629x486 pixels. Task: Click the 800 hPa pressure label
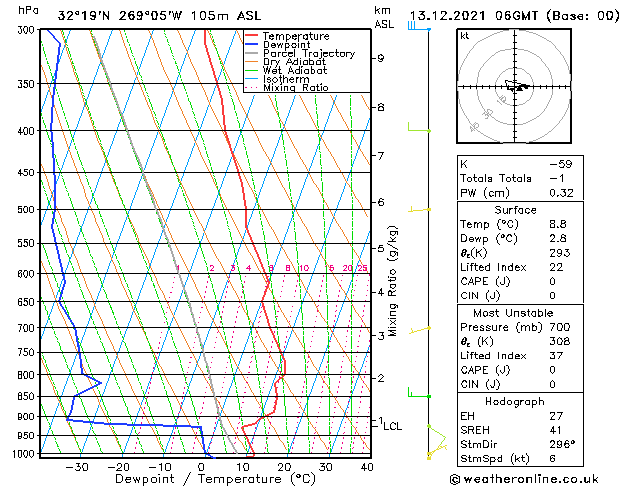tap(28, 375)
